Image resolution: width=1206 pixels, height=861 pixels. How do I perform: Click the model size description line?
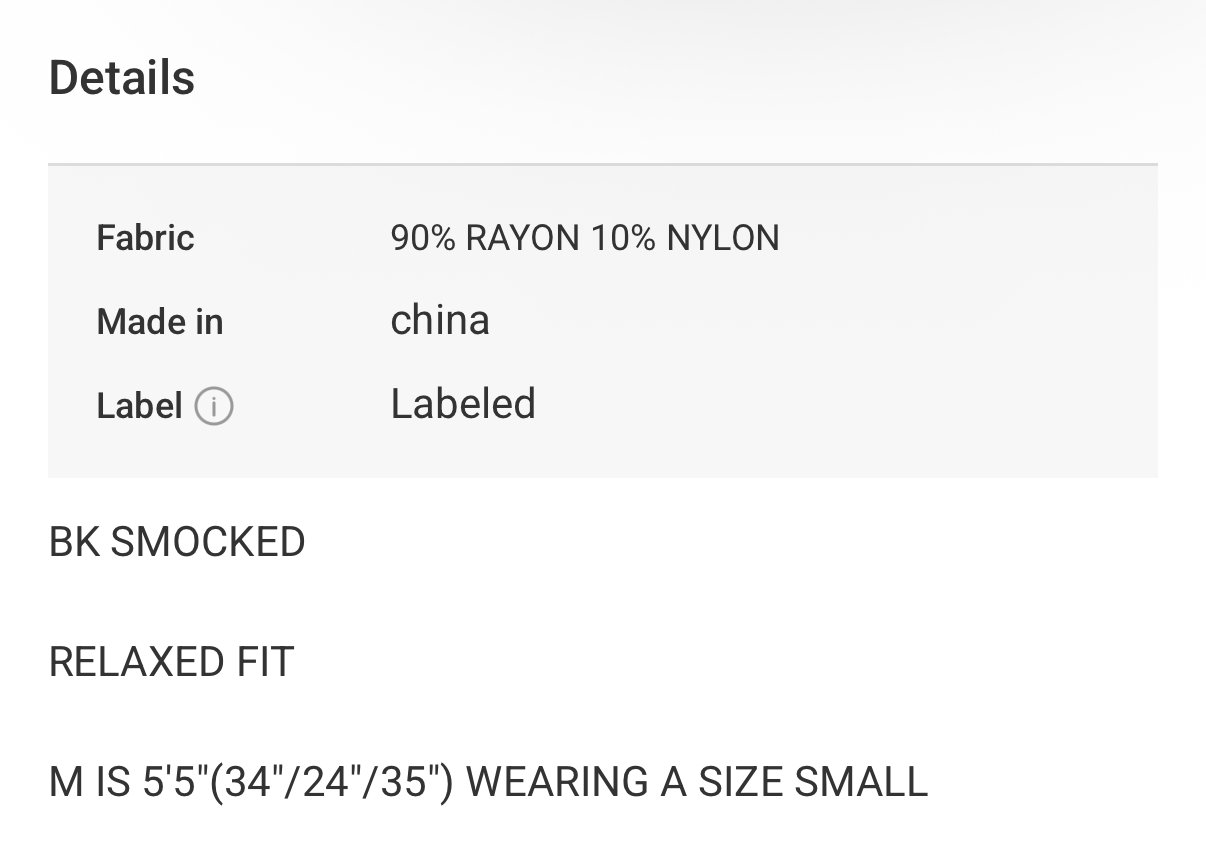[x=489, y=782]
